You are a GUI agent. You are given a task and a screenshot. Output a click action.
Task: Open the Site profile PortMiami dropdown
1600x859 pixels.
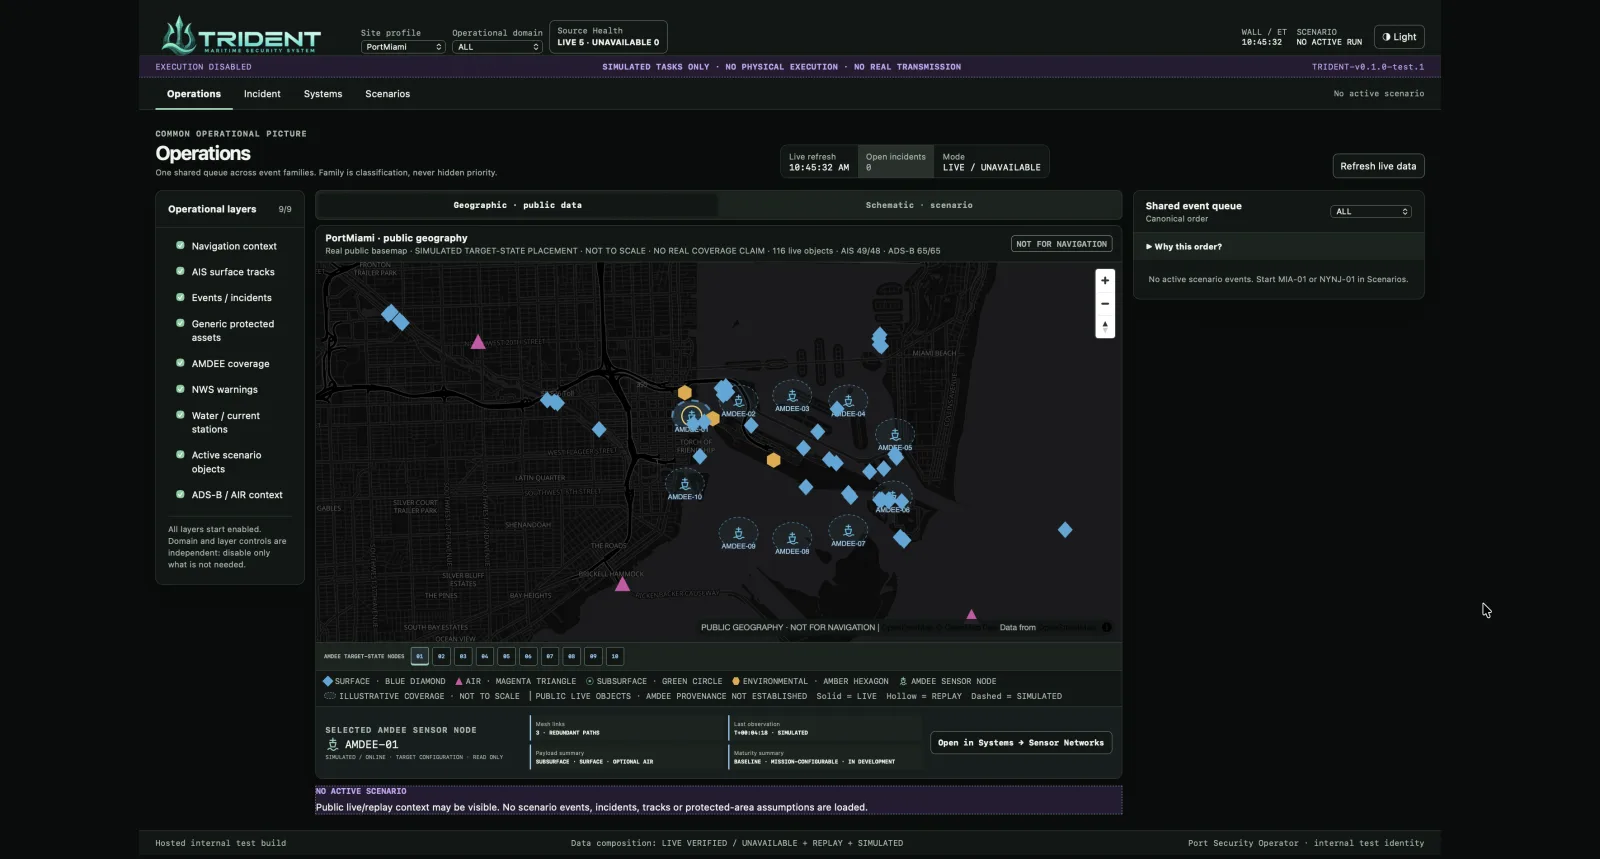pyautogui.click(x=403, y=47)
